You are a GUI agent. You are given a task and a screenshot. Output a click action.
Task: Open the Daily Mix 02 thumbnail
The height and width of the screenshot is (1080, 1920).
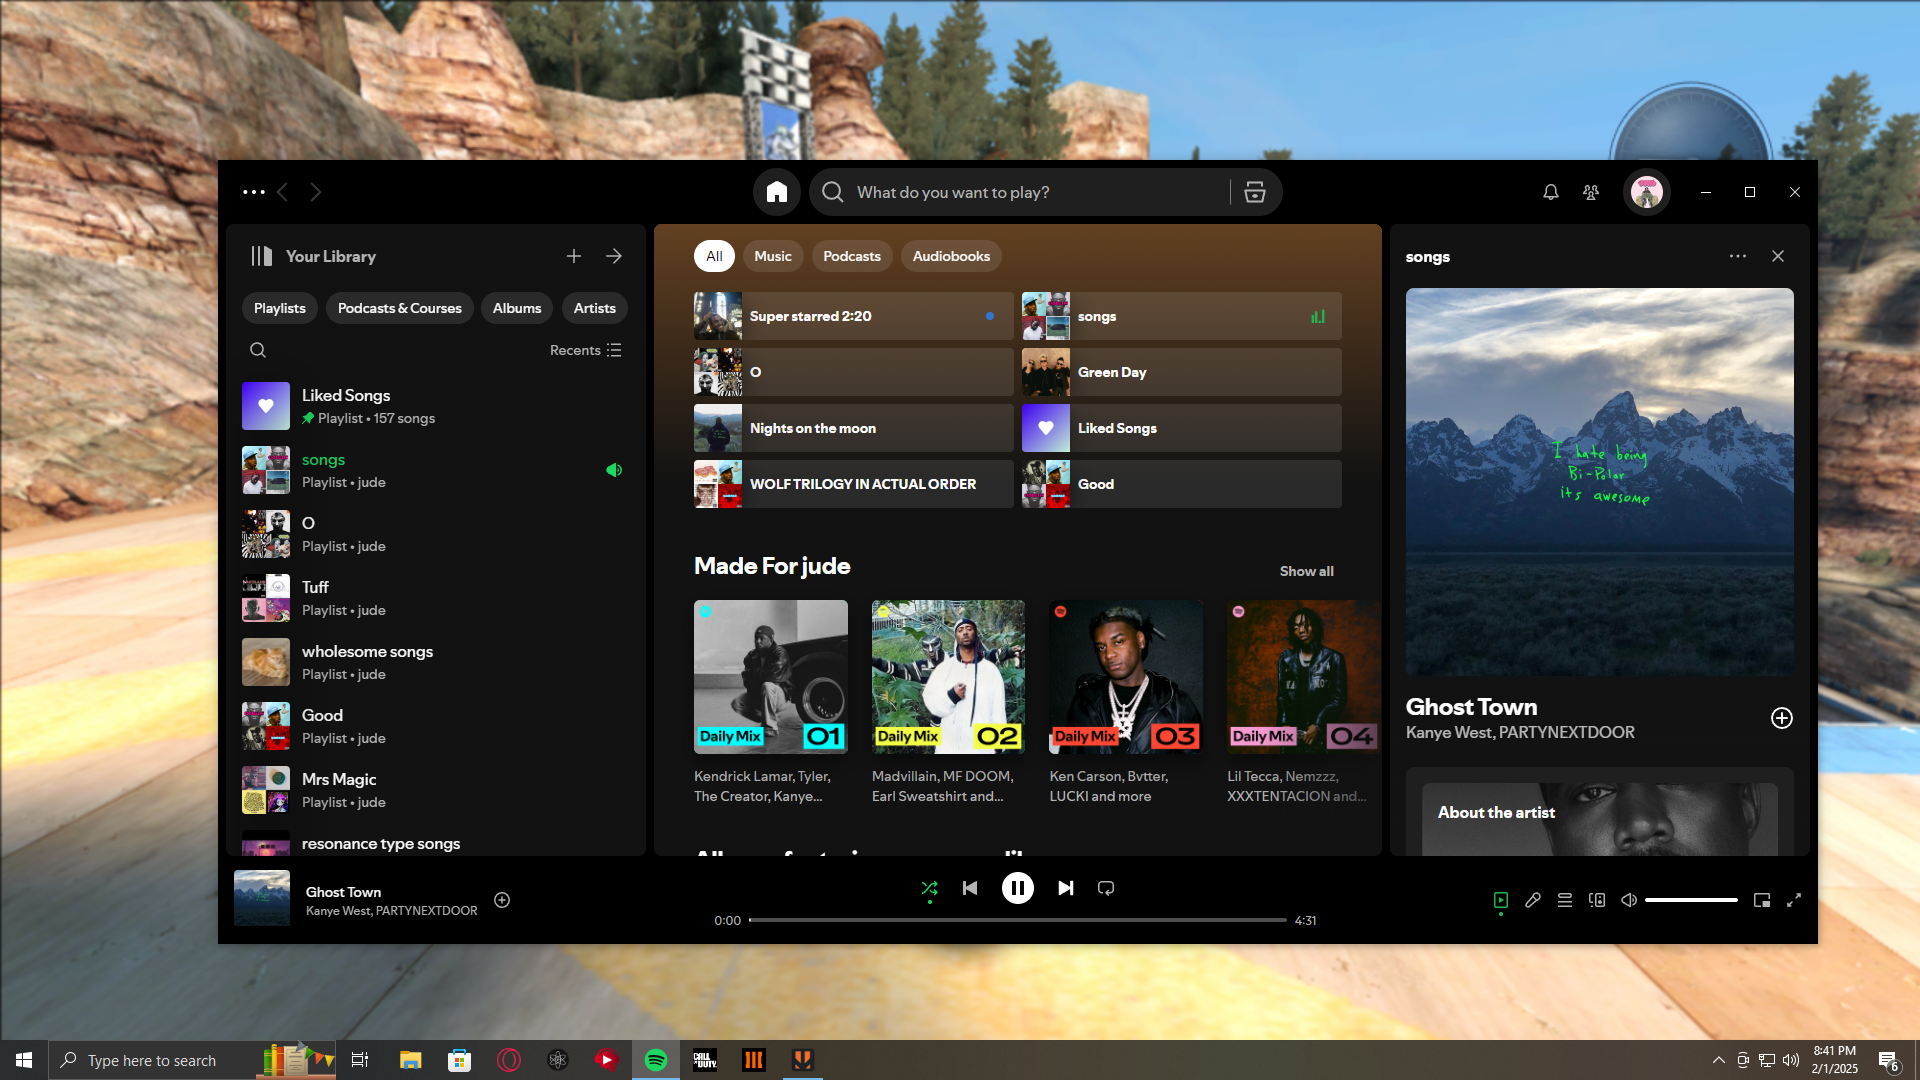[x=948, y=677]
